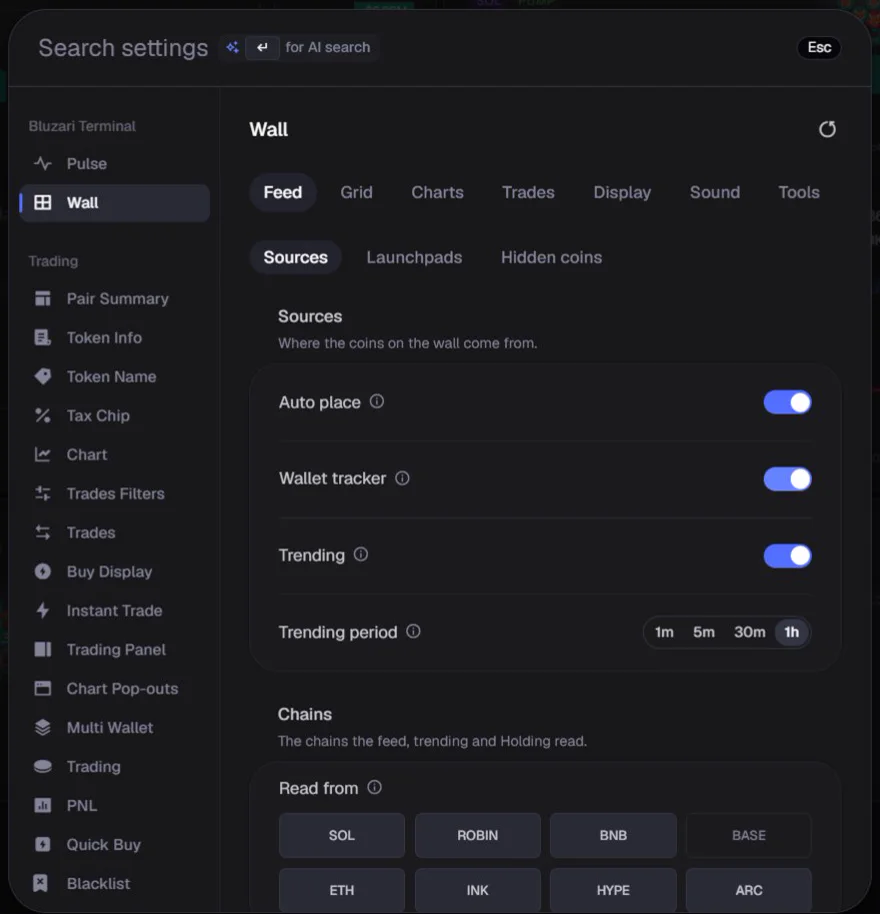The width and height of the screenshot is (880, 914).
Task: Close settings with Esc button
Action: click(x=819, y=47)
